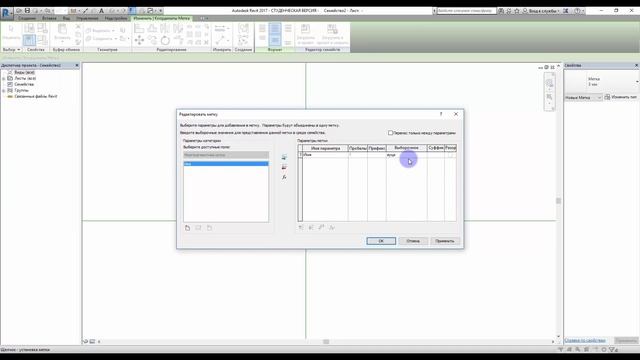Click the Изменить тип button in properties
The image size is (640, 360).
click(621, 97)
